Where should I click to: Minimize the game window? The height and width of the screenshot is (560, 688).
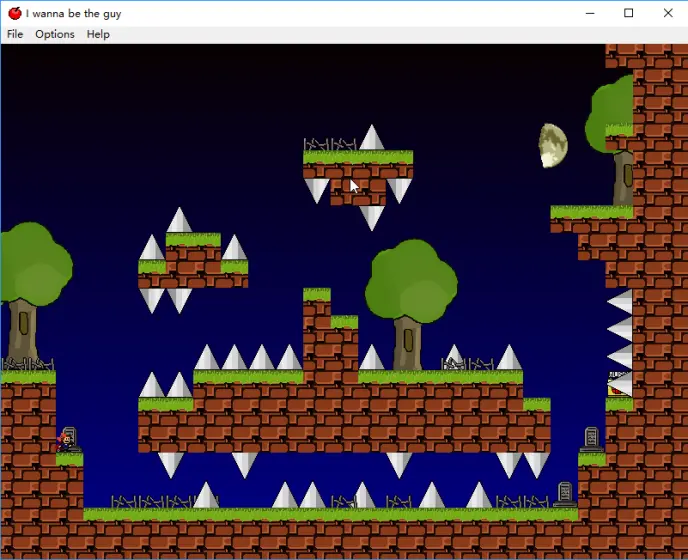point(589,13)
